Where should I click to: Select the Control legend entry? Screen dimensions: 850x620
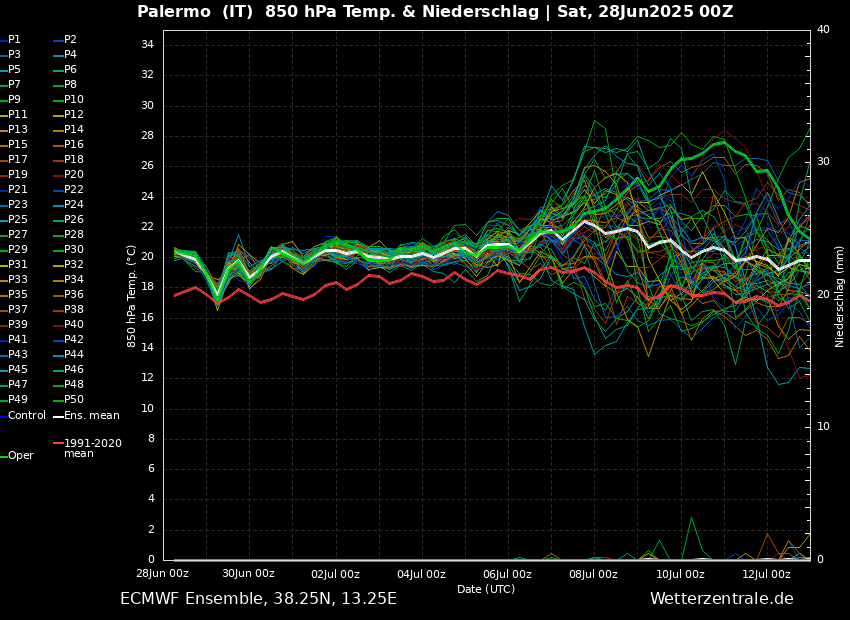[26, 416]
